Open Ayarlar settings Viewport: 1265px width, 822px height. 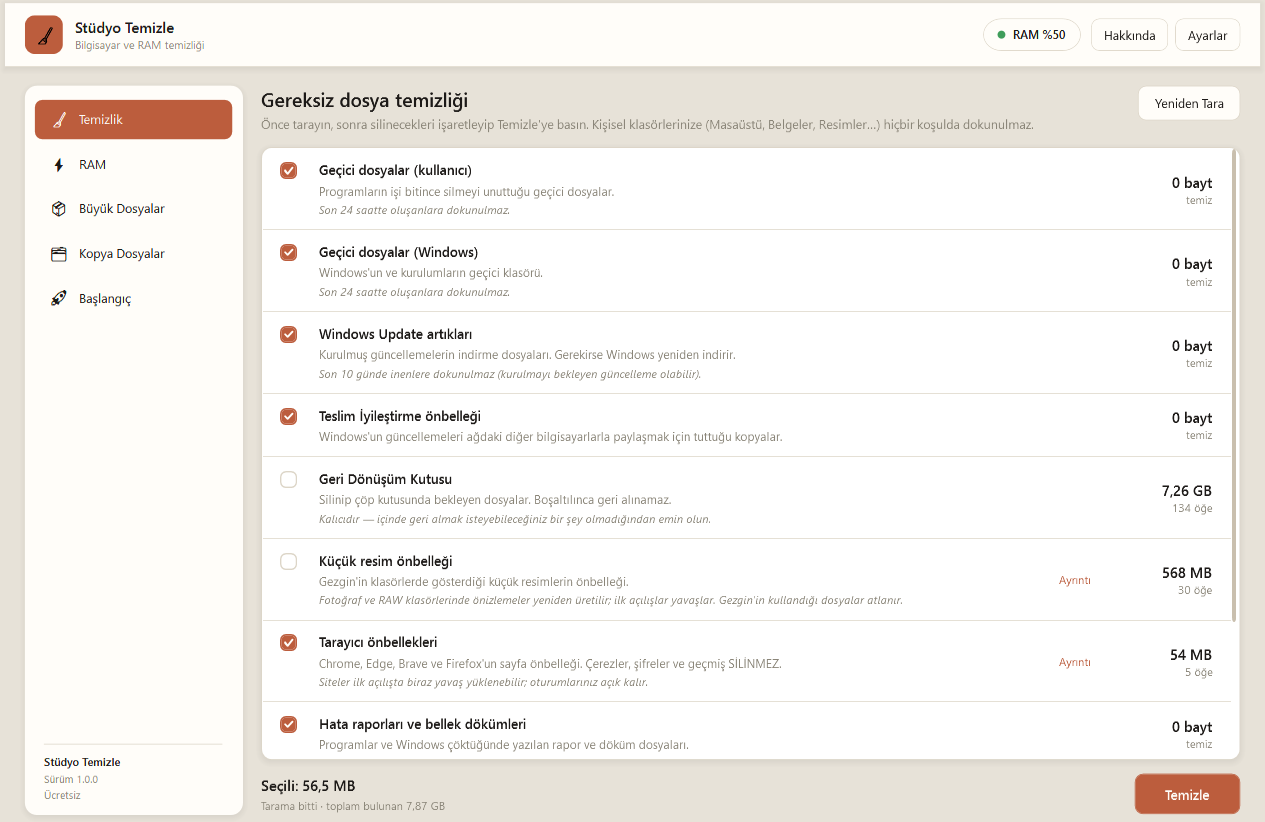[x=1207, y=35]
